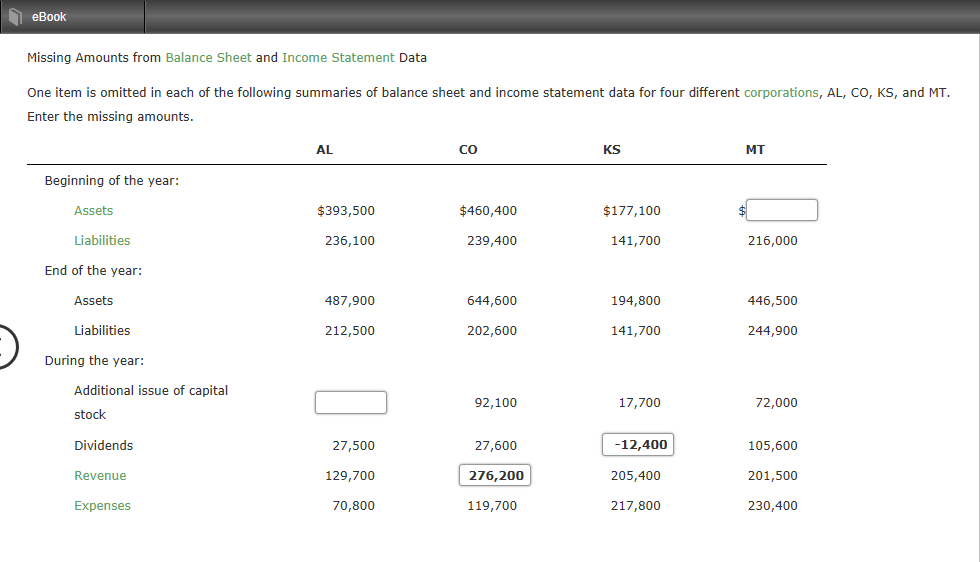Click the End of the year heading

[x=93, y=271]
